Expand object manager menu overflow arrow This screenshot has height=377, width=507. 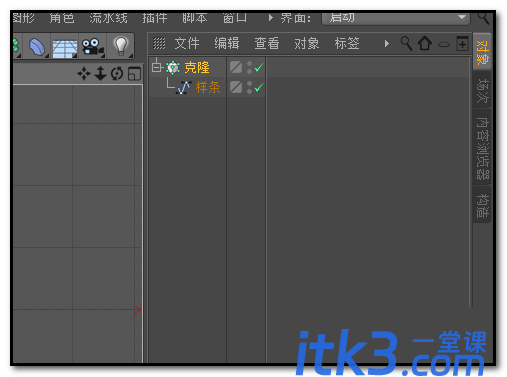[x=386, y=44]
